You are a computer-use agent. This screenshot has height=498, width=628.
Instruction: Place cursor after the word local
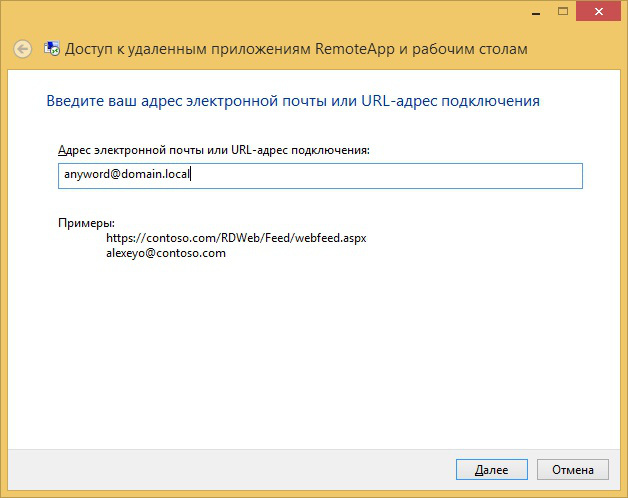[x=191, y=175]
